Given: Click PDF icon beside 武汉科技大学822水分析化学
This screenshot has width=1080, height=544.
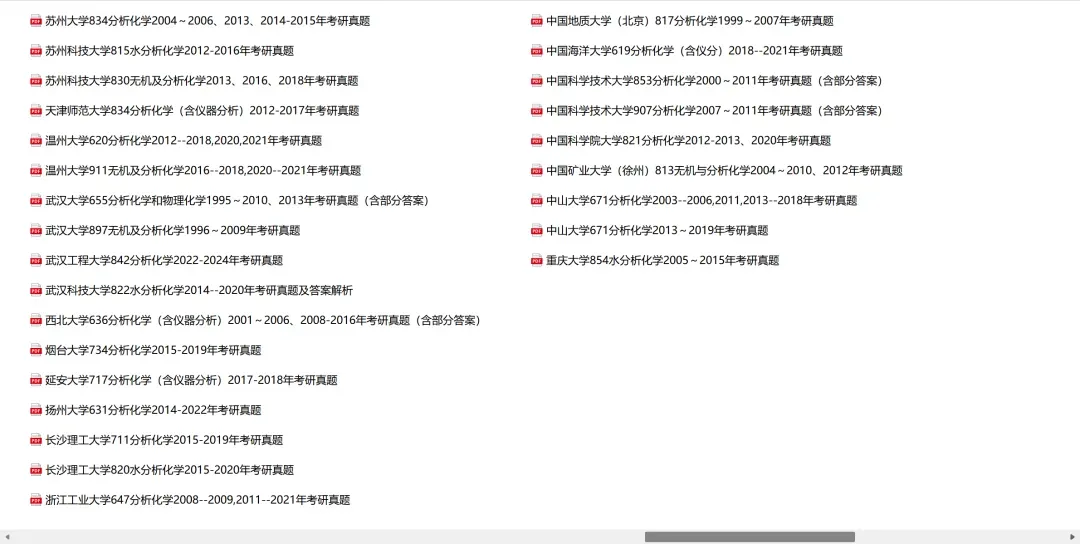Looking at the screenshot, I should (x=36, y=291).
